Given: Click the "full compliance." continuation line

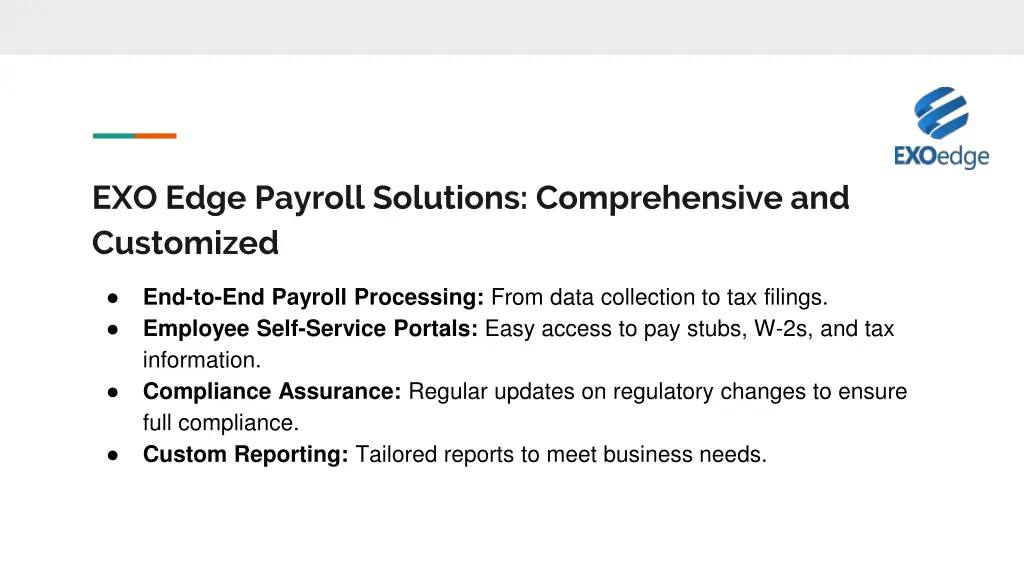Looking at the screenshot, I should (221, 423).
